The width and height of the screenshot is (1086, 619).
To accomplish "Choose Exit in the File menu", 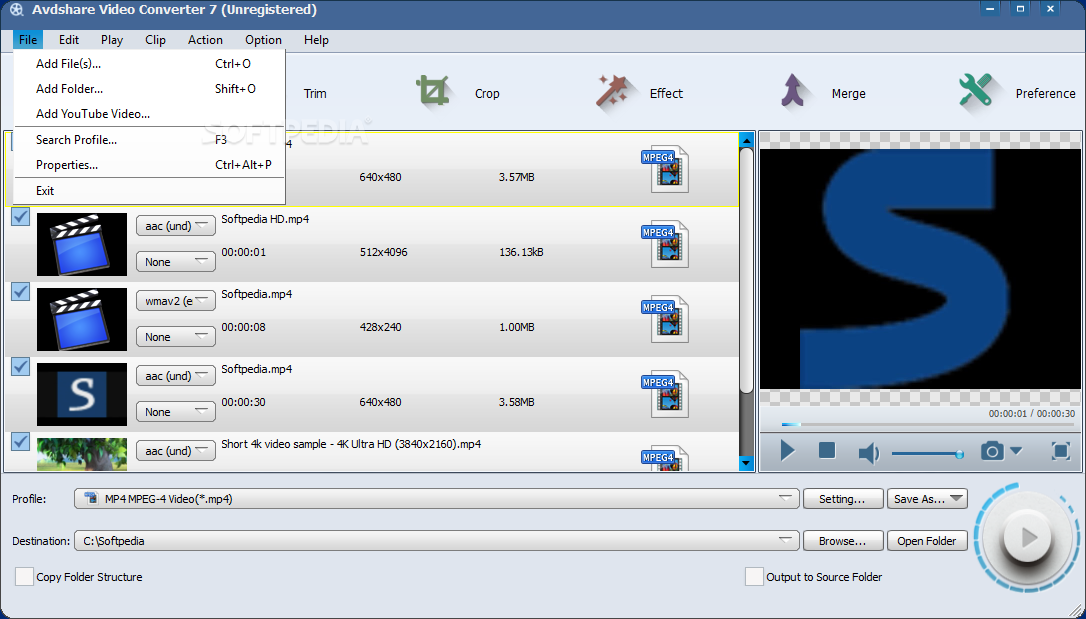I will tap(149, 190).
